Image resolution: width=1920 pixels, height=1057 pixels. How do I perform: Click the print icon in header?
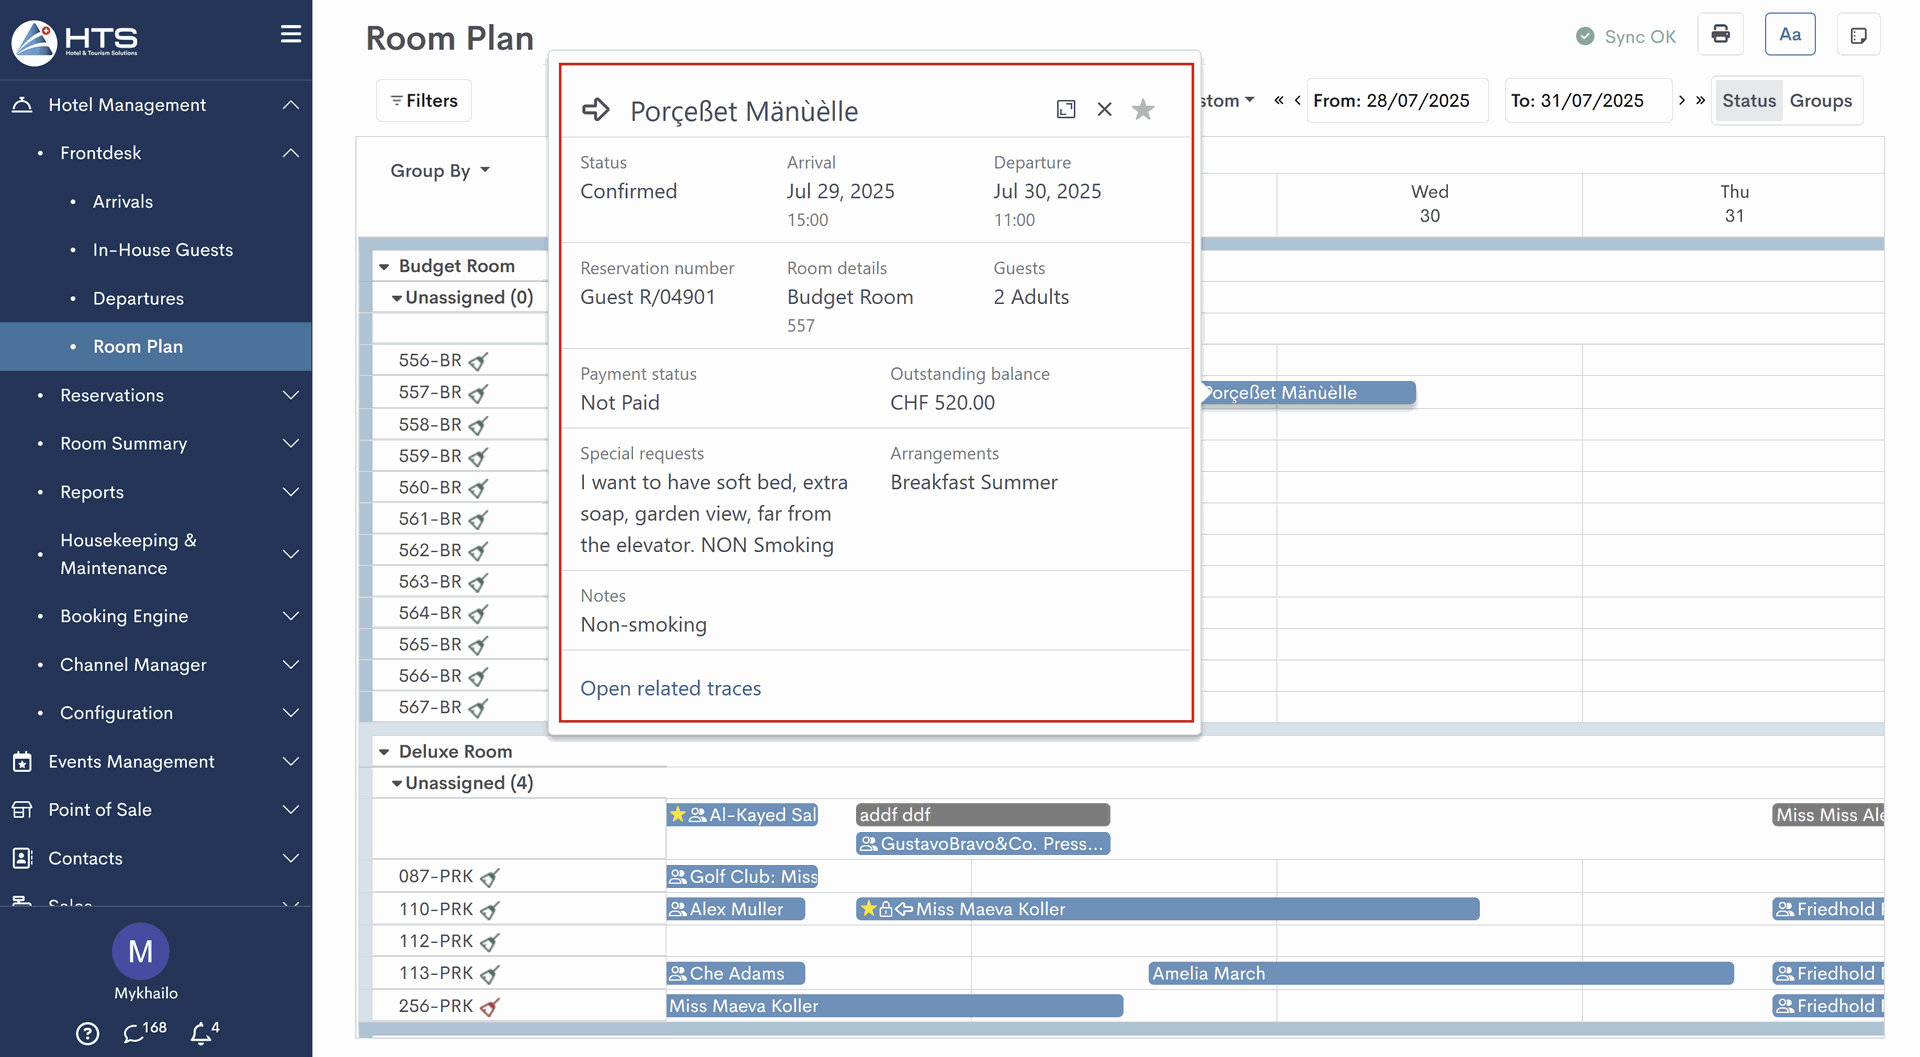(x=1720, y=35)
